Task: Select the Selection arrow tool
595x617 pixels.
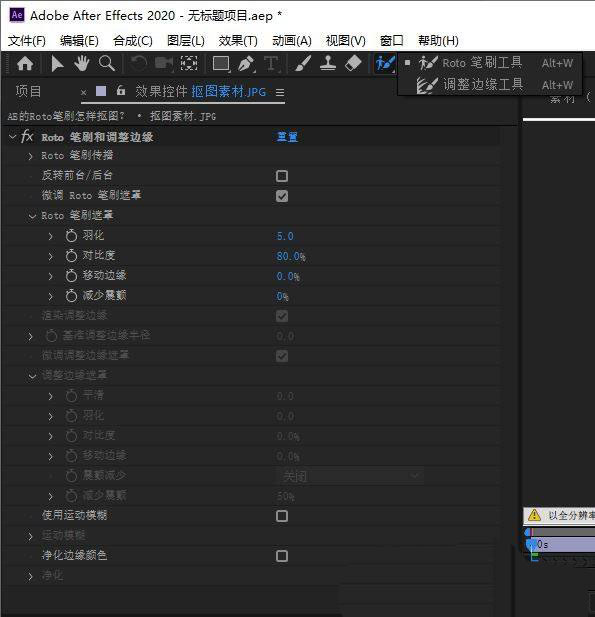Action: (57, 63)
